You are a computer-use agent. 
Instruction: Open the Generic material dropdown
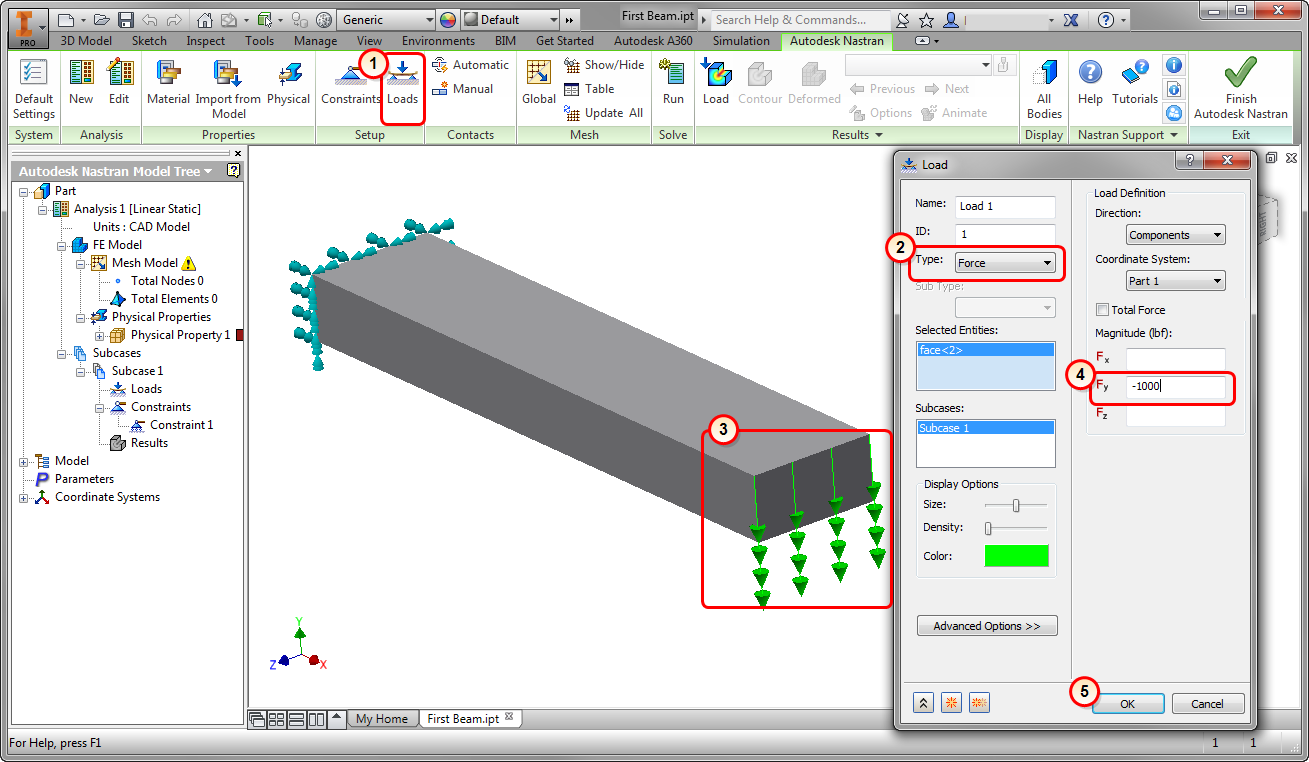tap(386, 19)
